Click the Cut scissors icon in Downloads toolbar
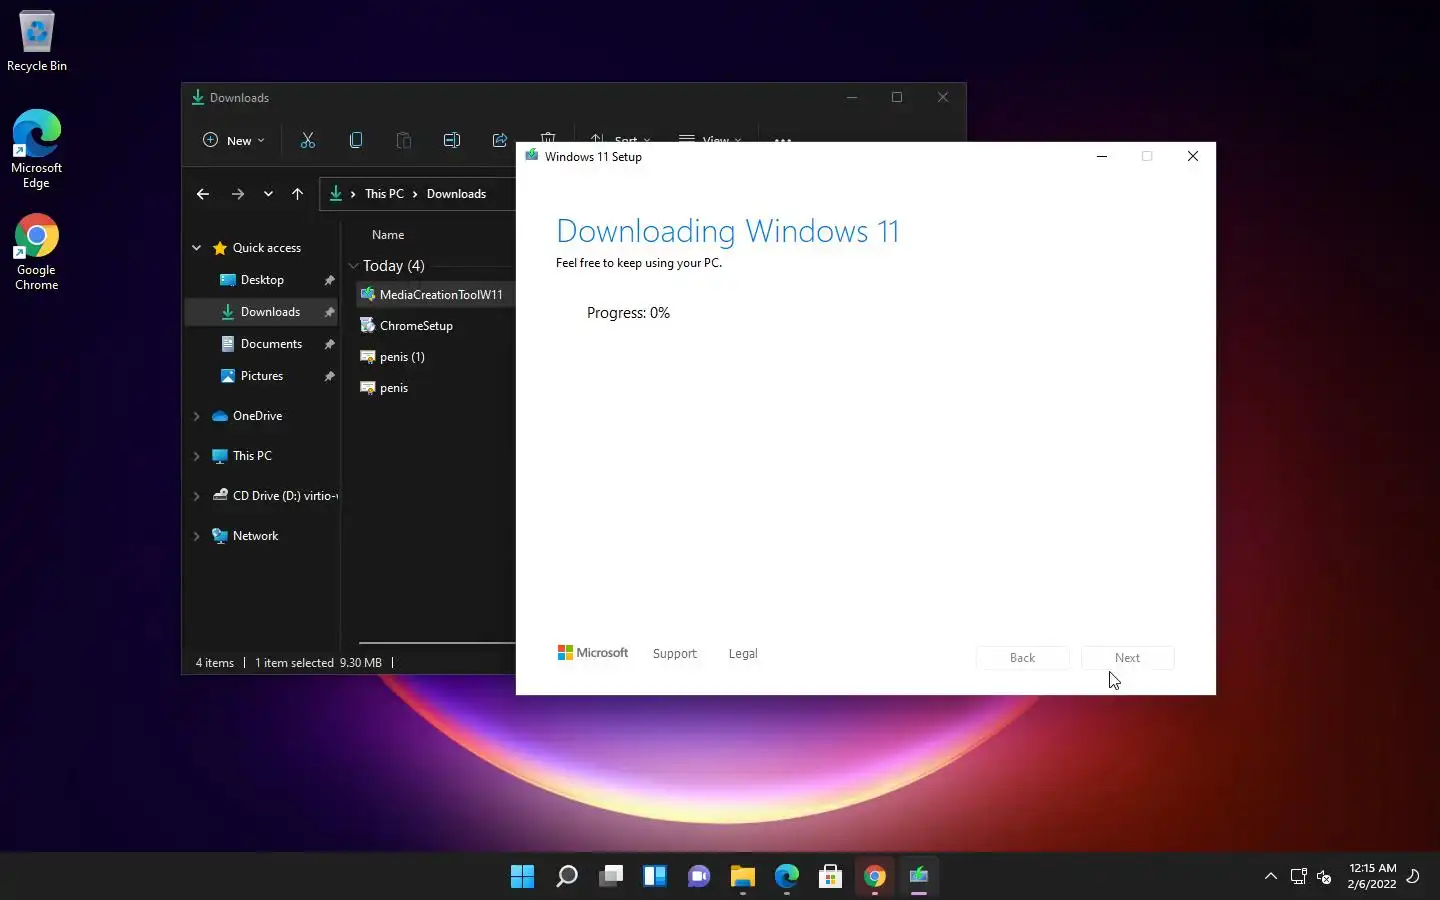 click(307, 140)
